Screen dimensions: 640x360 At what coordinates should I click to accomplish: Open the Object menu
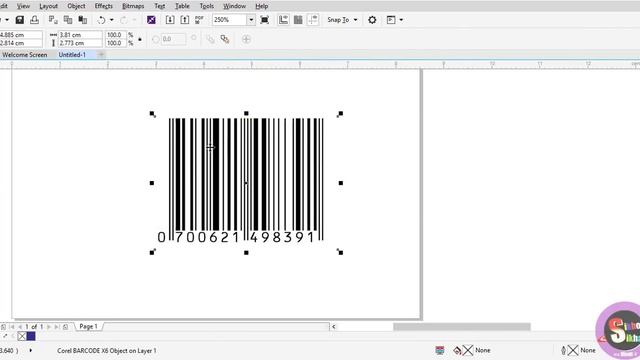(x=76, y=6)
